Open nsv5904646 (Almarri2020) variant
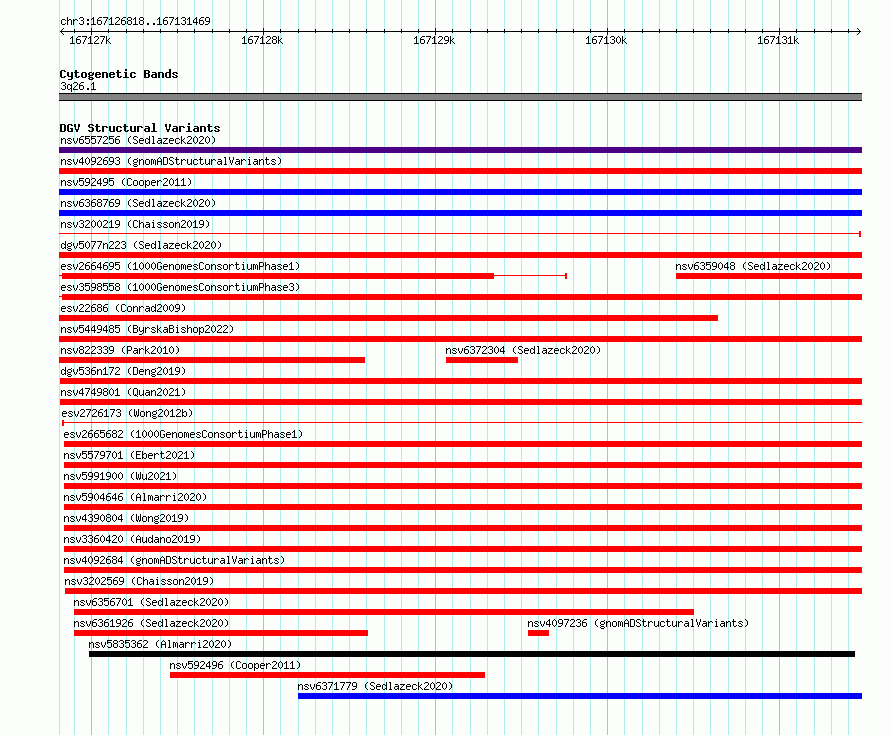 [135, 497]
